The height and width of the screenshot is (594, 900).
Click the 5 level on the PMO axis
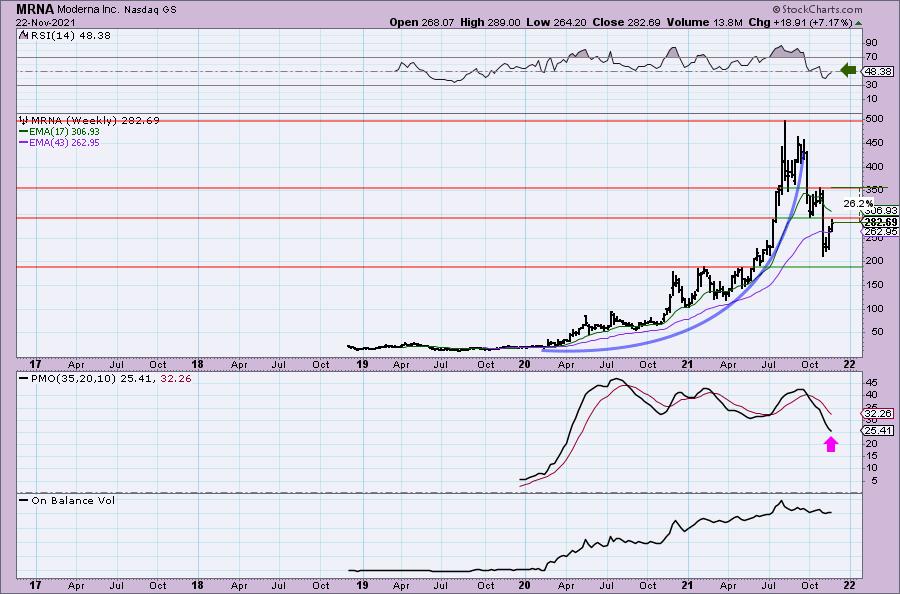click(x=874, y=480)
